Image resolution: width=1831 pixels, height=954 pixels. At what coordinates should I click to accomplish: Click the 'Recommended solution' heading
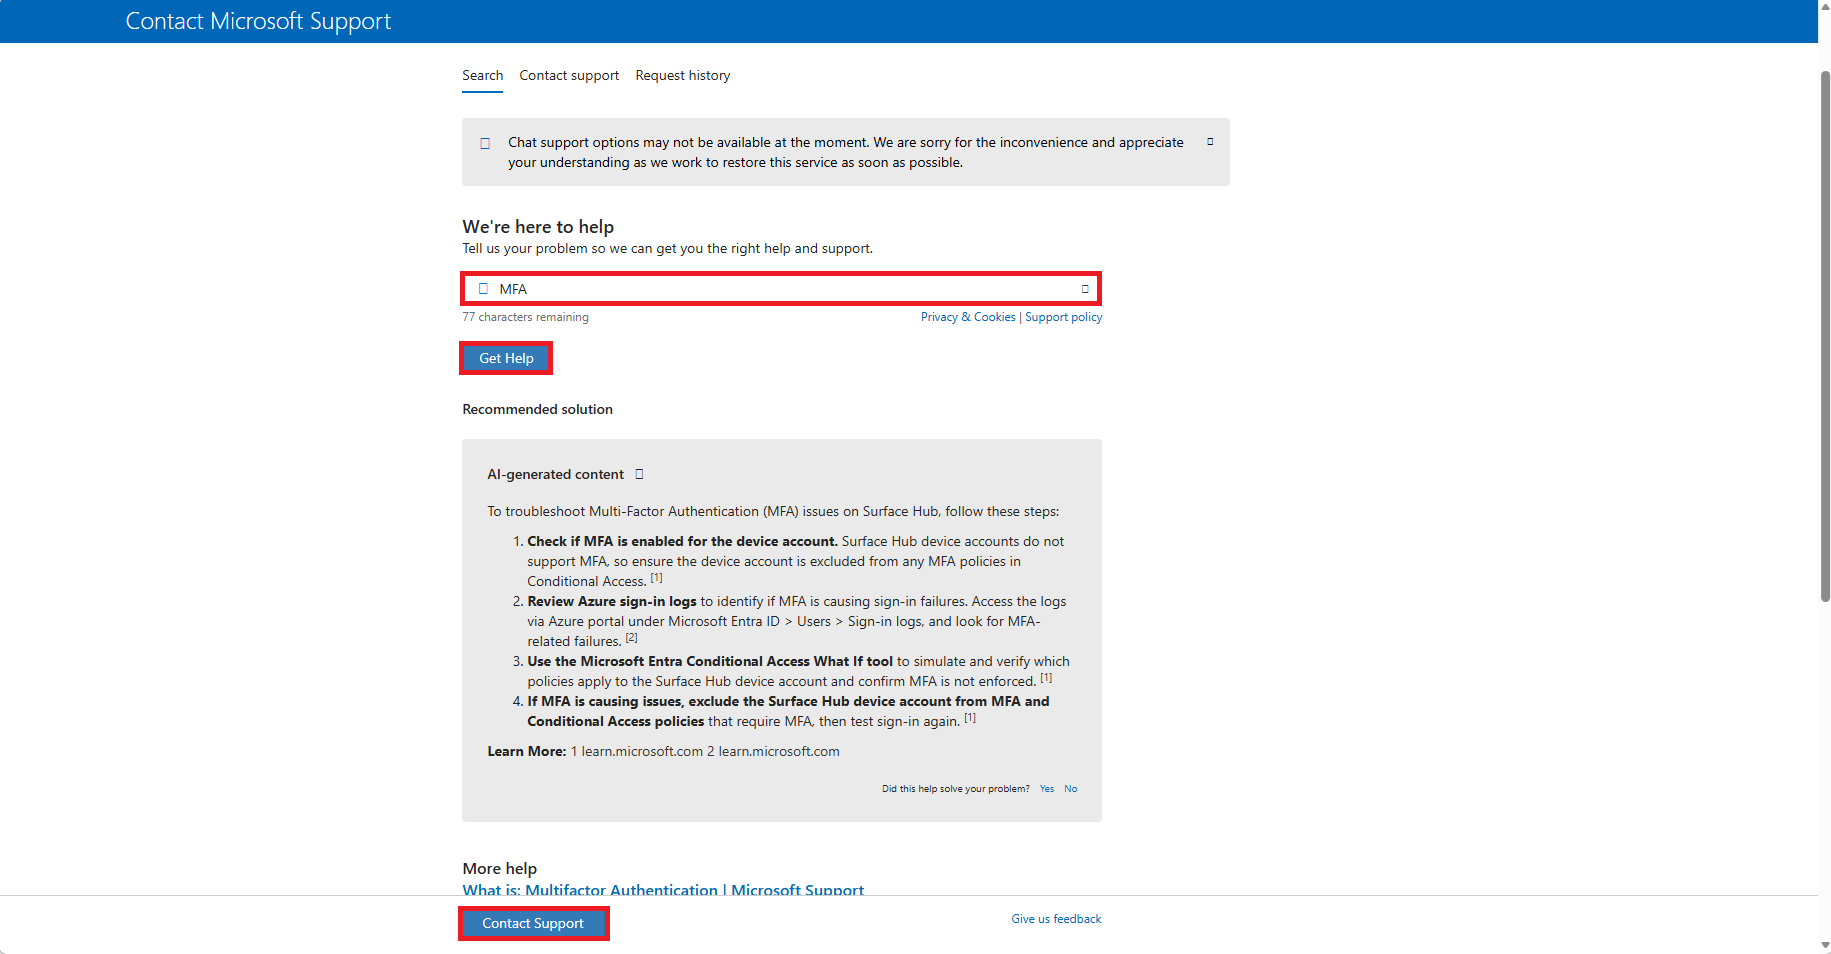537,409
